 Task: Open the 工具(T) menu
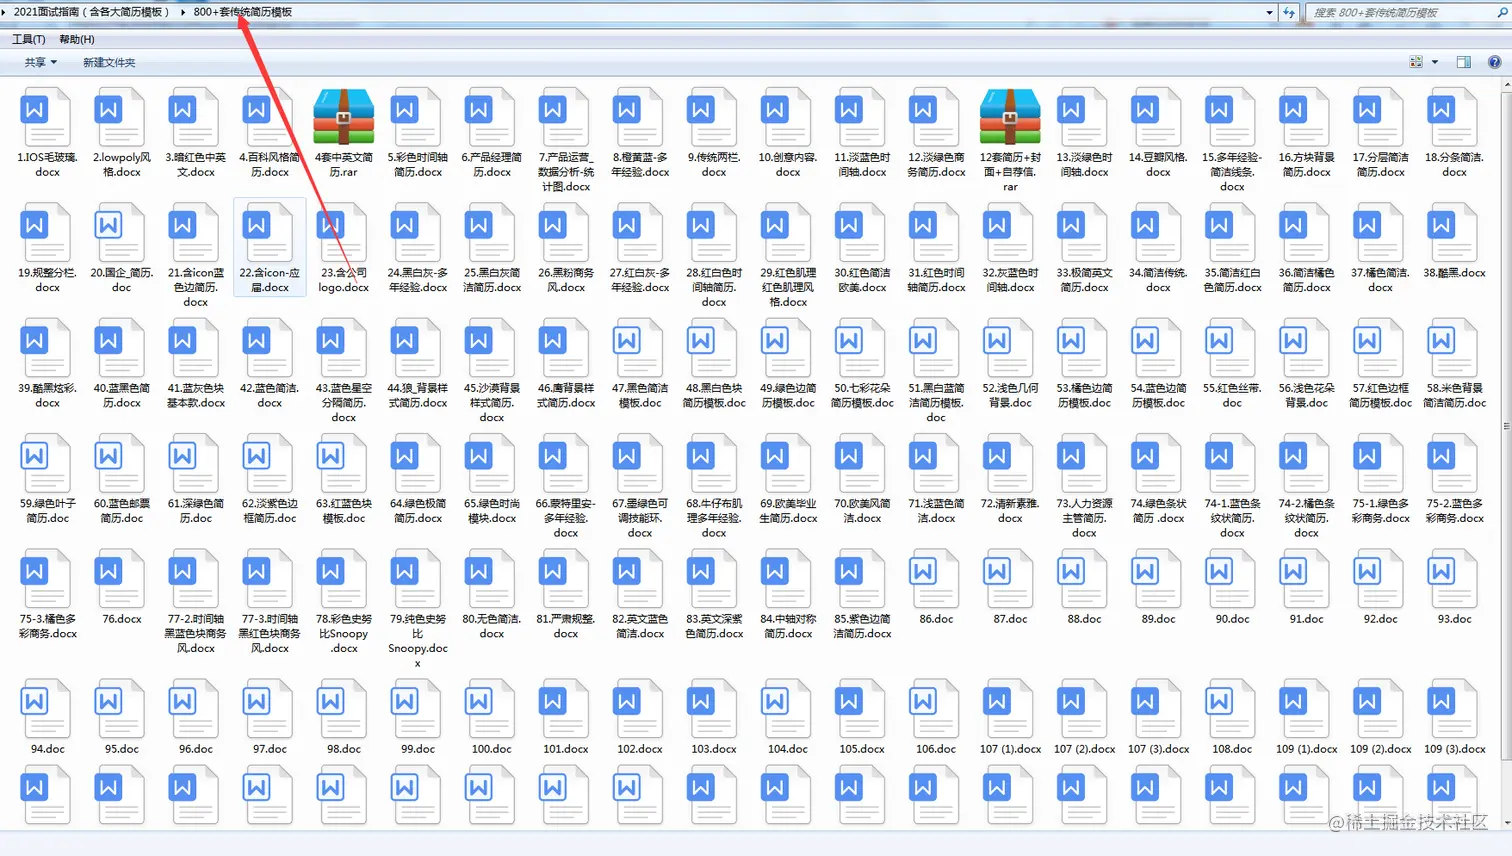28,39
